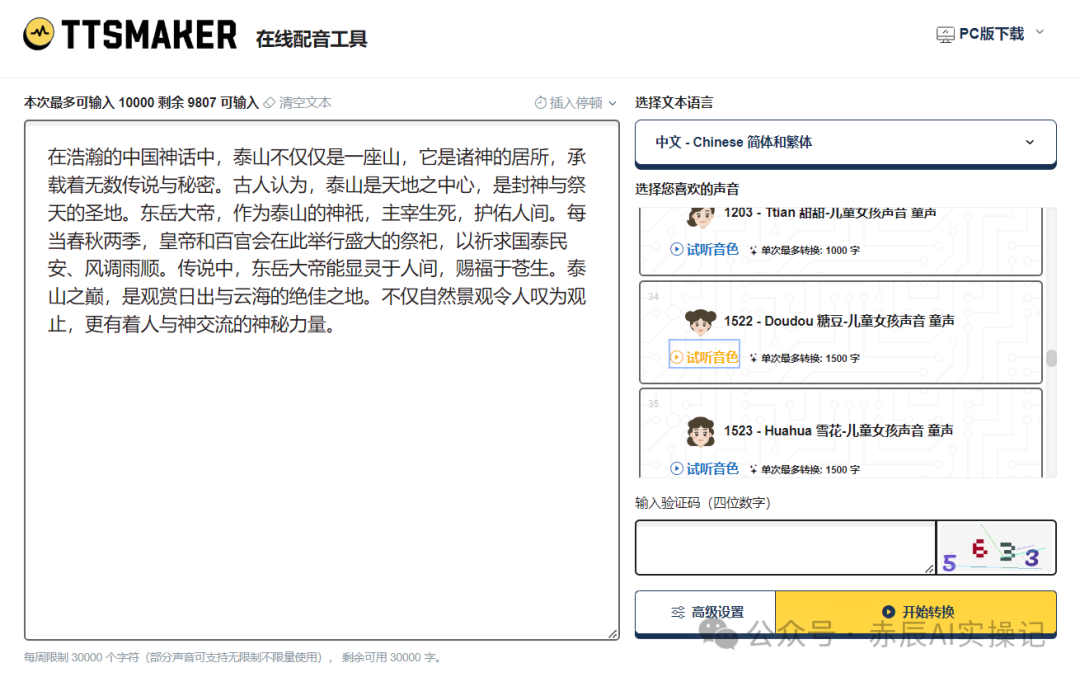Click the PC download monitor icon
Screen dimensions: 1080x677
point(945,34)
